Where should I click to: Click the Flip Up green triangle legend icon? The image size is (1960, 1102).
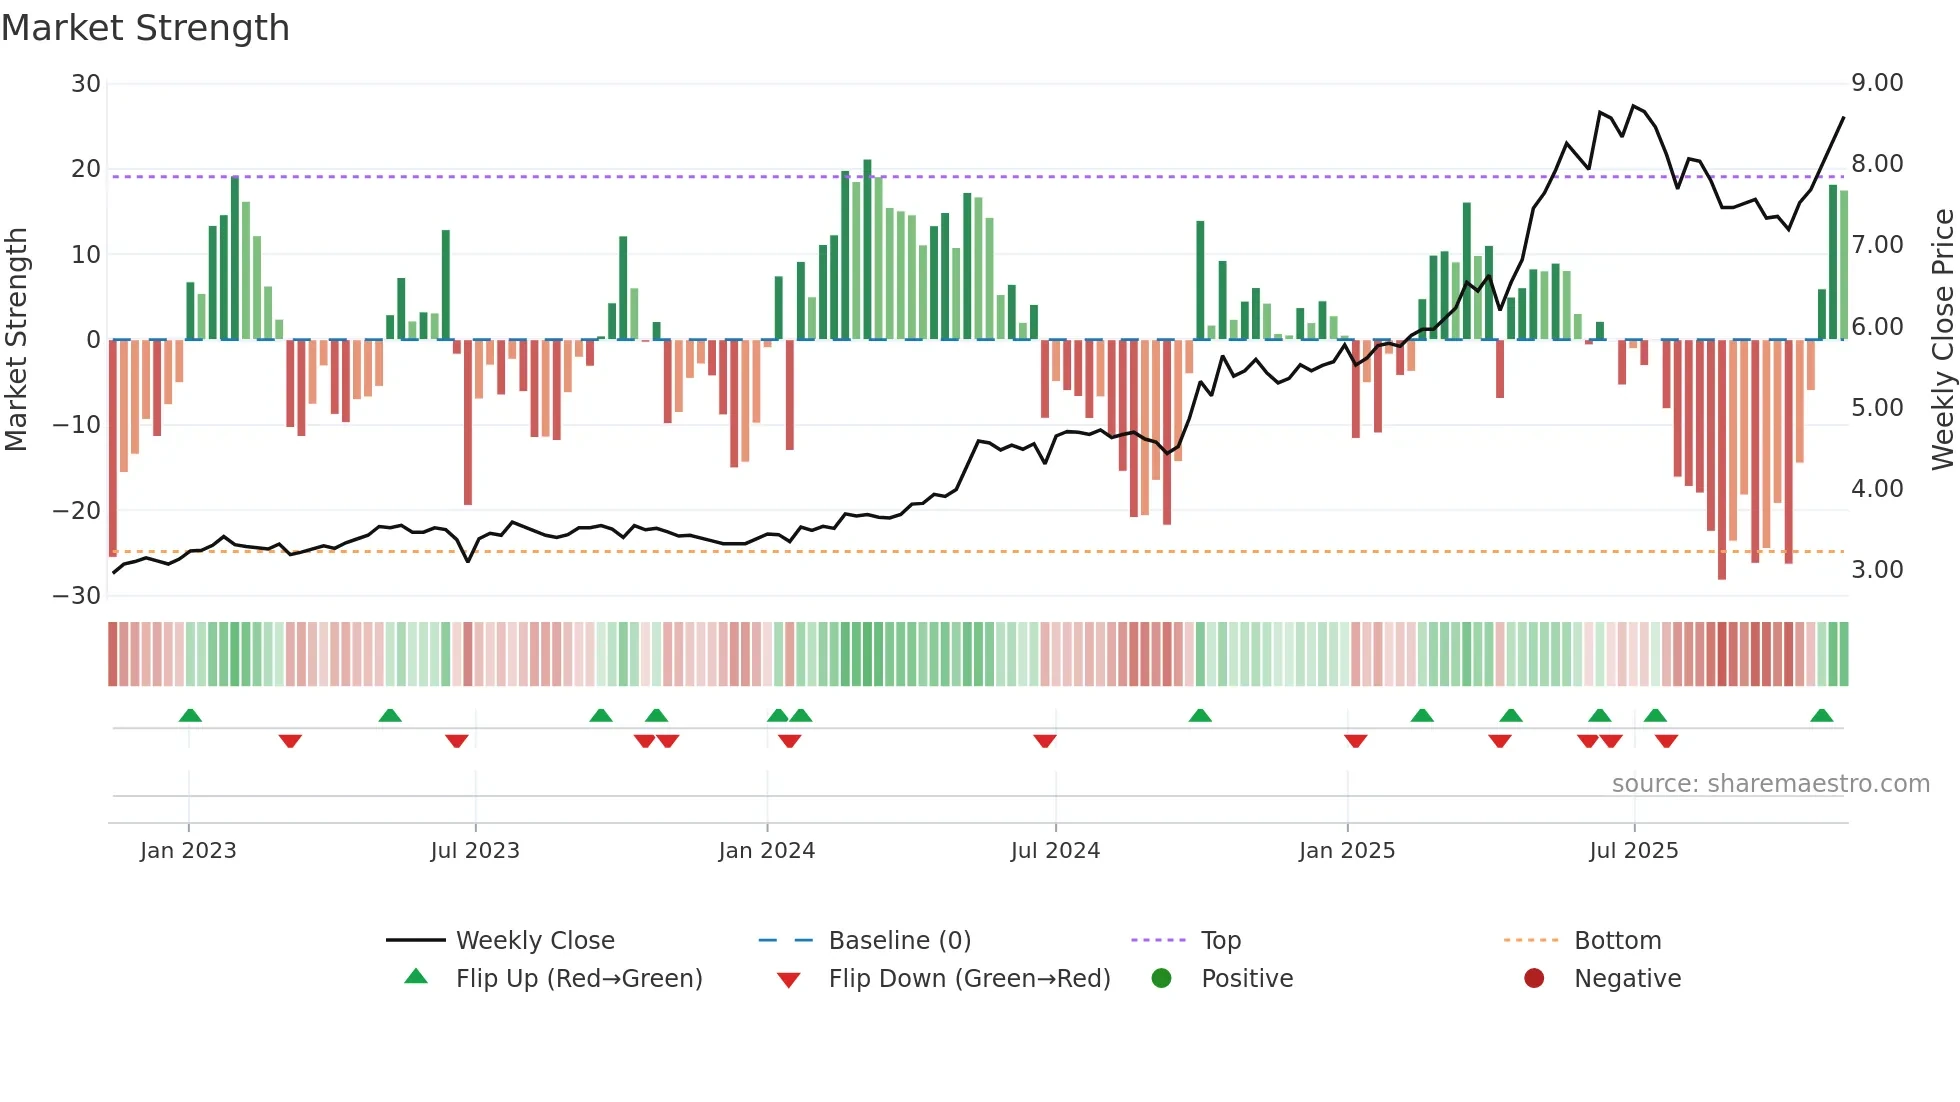coord(416,977)
